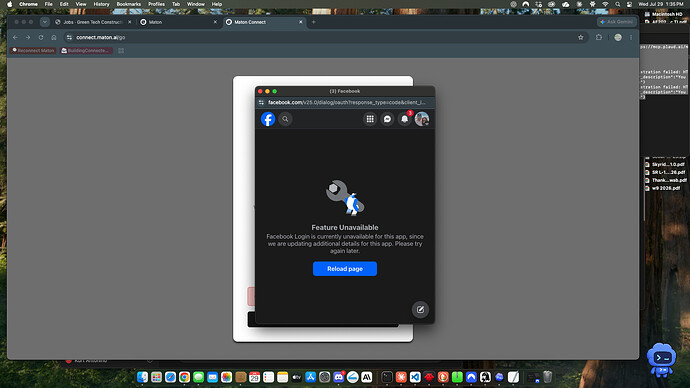Click the Ask Gemini button
690x388 pixels.
[617, 22]
